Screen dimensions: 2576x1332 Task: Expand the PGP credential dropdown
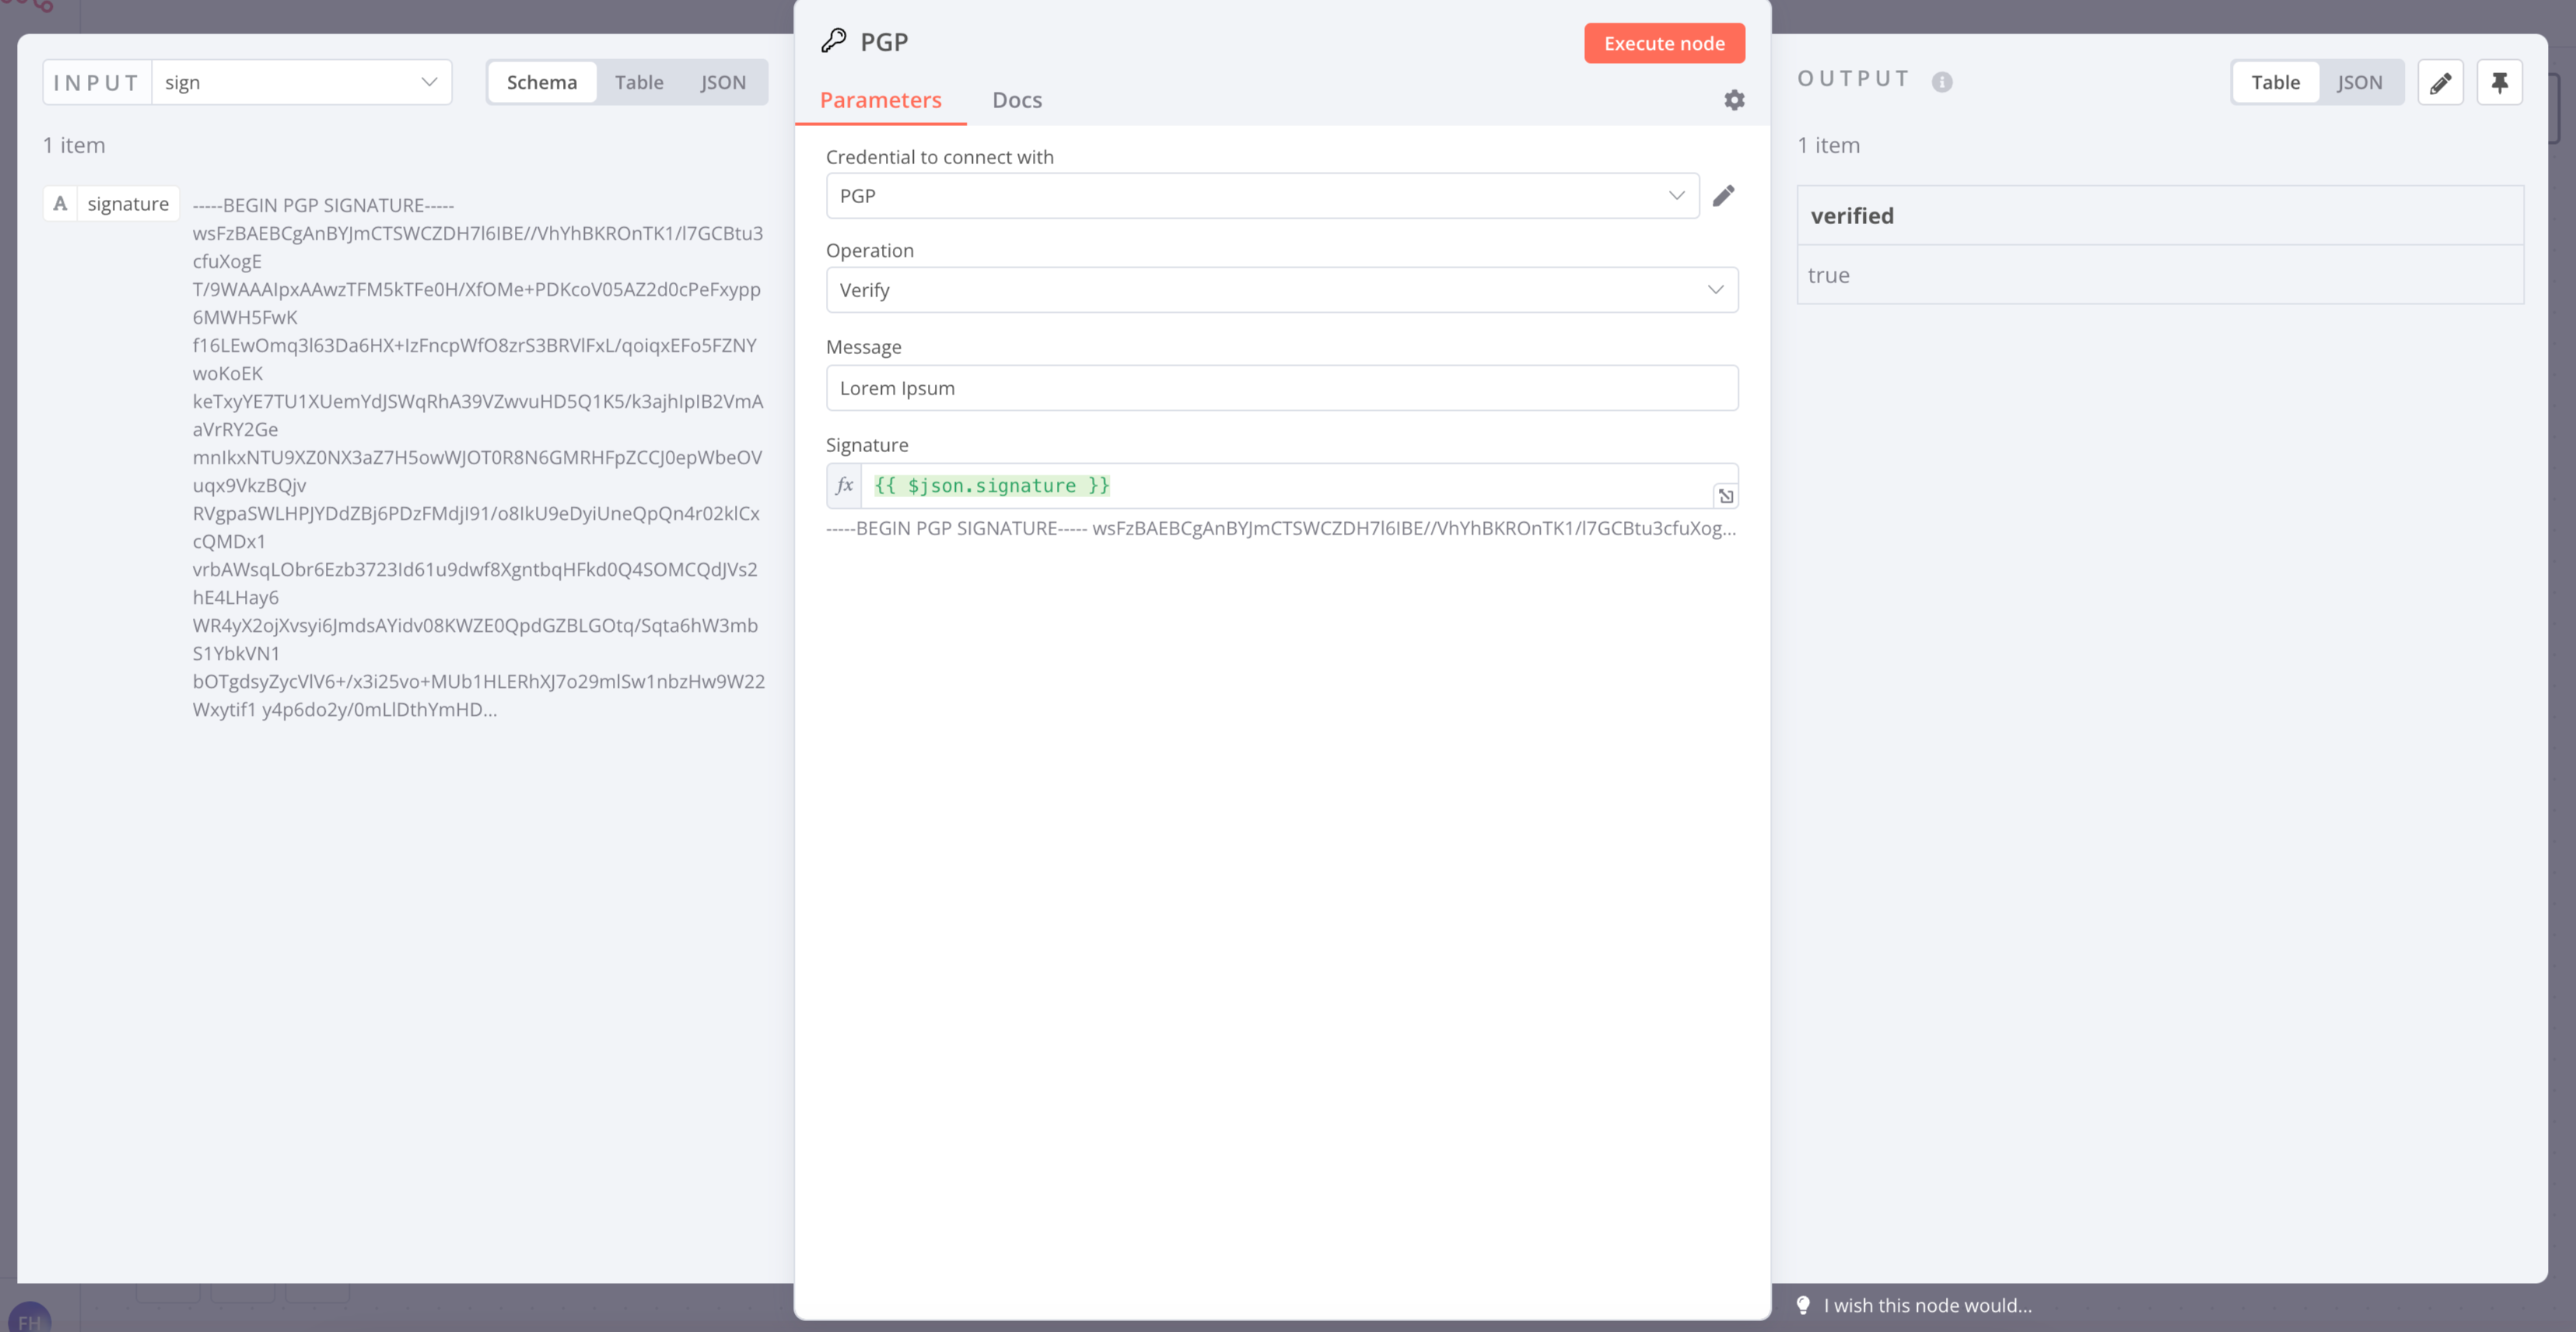[1262, 196]
